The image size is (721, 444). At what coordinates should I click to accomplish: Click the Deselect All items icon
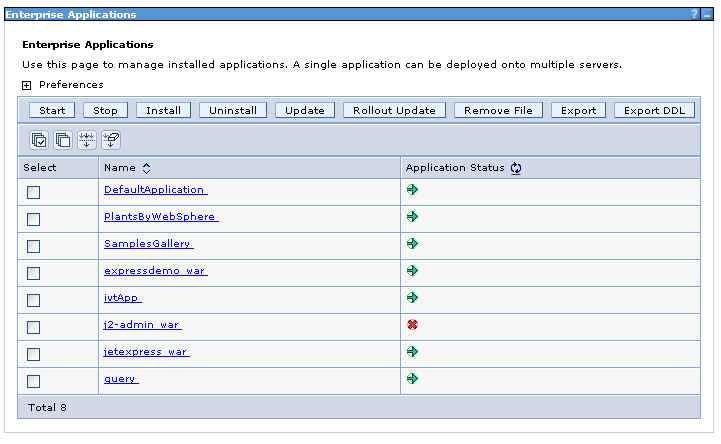tap(63, 140)
